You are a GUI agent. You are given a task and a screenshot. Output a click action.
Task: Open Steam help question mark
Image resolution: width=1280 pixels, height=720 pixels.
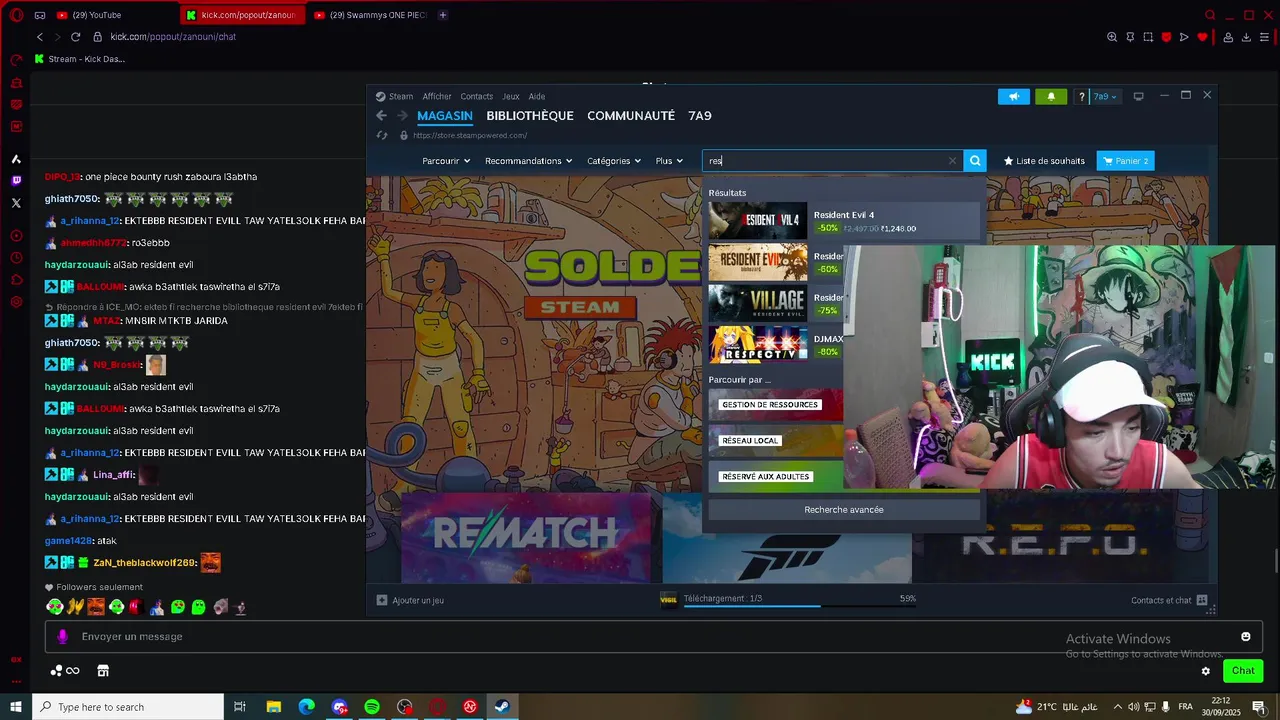point(1081,96)
